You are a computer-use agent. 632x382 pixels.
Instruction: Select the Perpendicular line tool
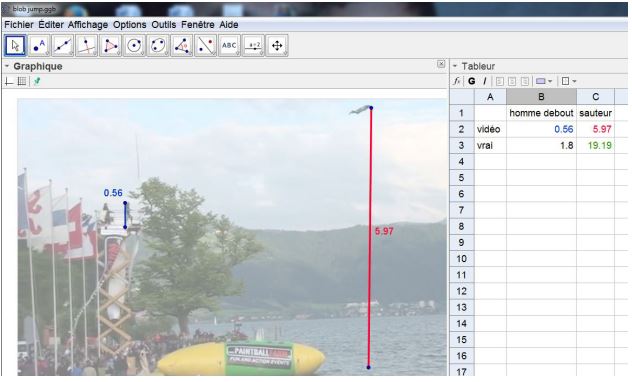point(87,46)
